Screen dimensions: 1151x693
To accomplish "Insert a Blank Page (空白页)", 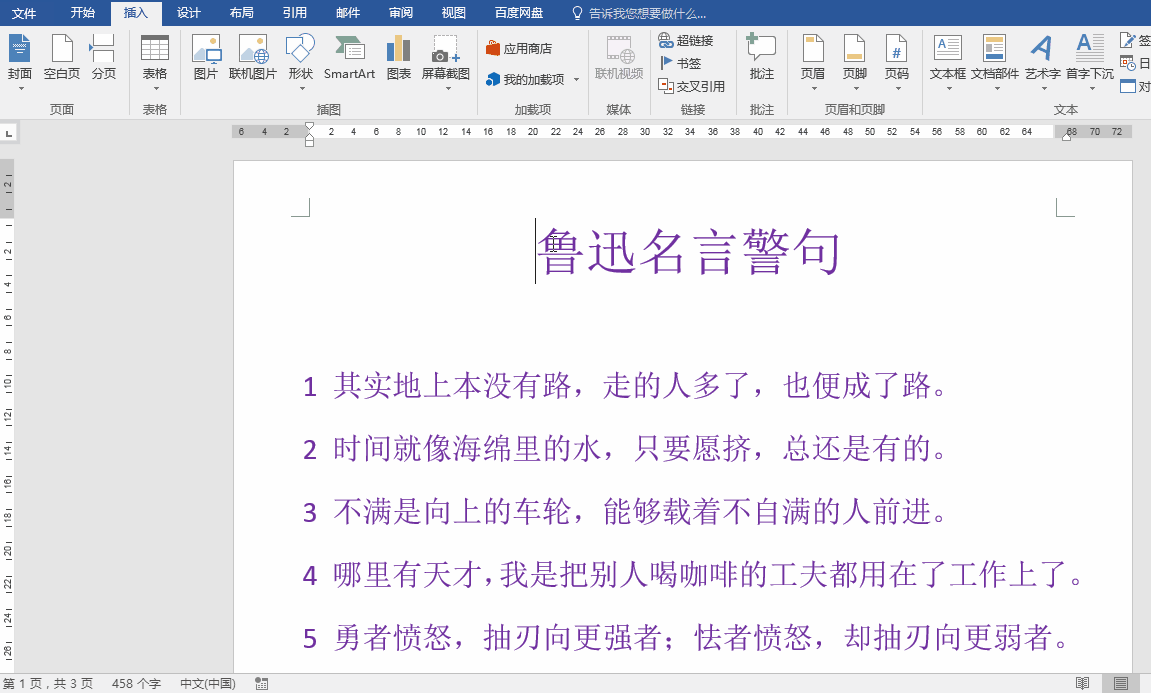I will (x=62, y=59).
